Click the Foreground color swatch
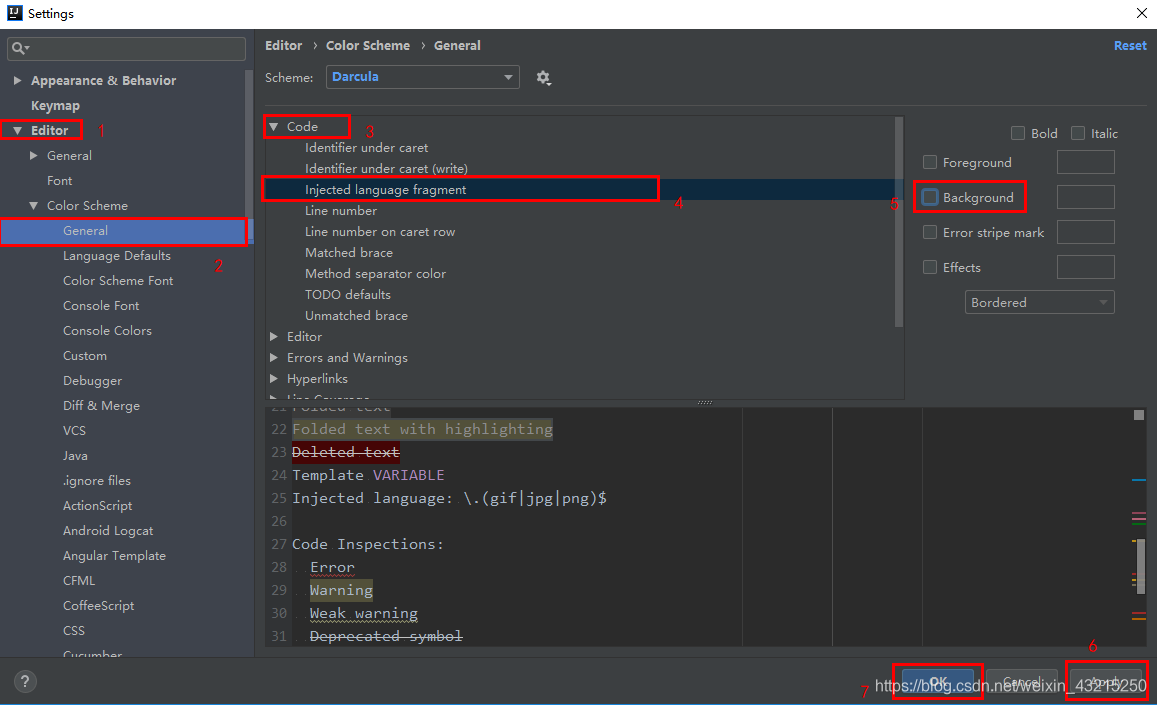The image size is (1157, 705). 1085,162
